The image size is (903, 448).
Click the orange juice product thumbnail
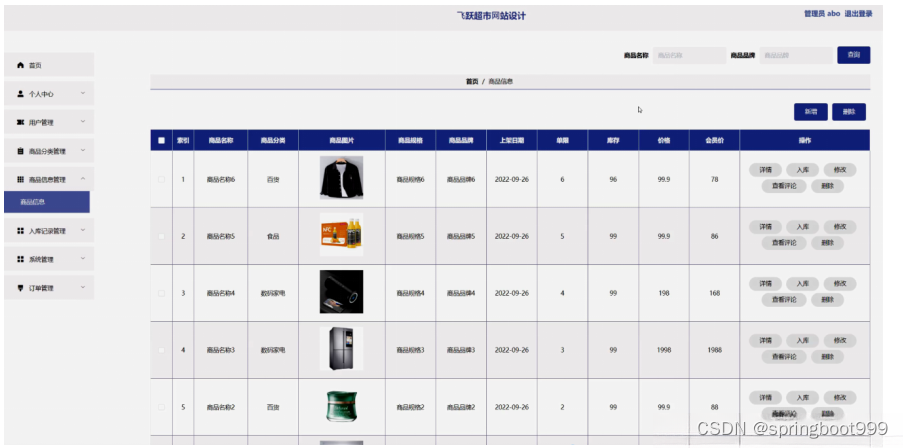342,235
